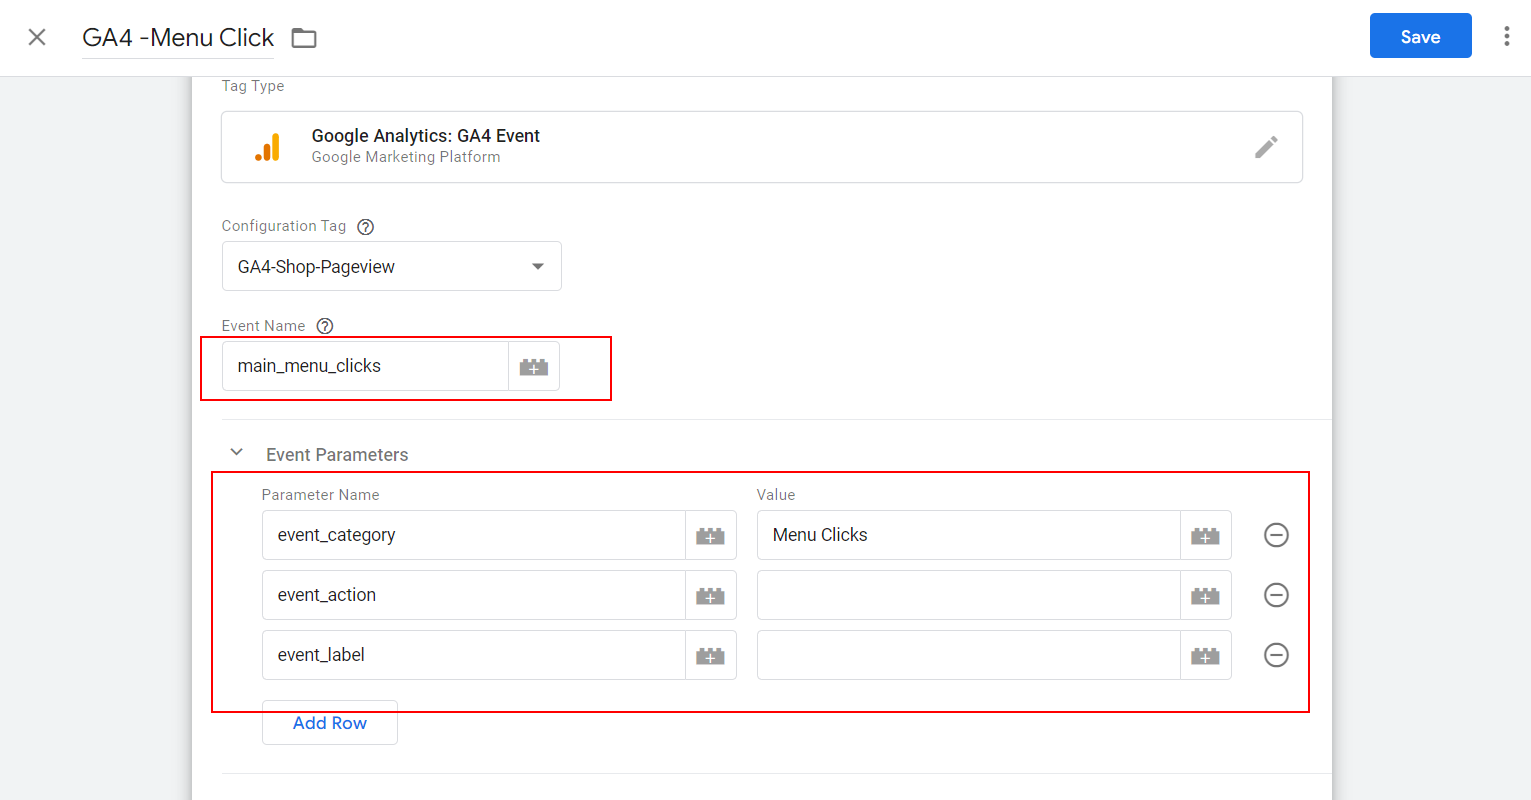Open the folder icon next to tag name
This screenshot has height=800, width=1531.
(304, 38)
